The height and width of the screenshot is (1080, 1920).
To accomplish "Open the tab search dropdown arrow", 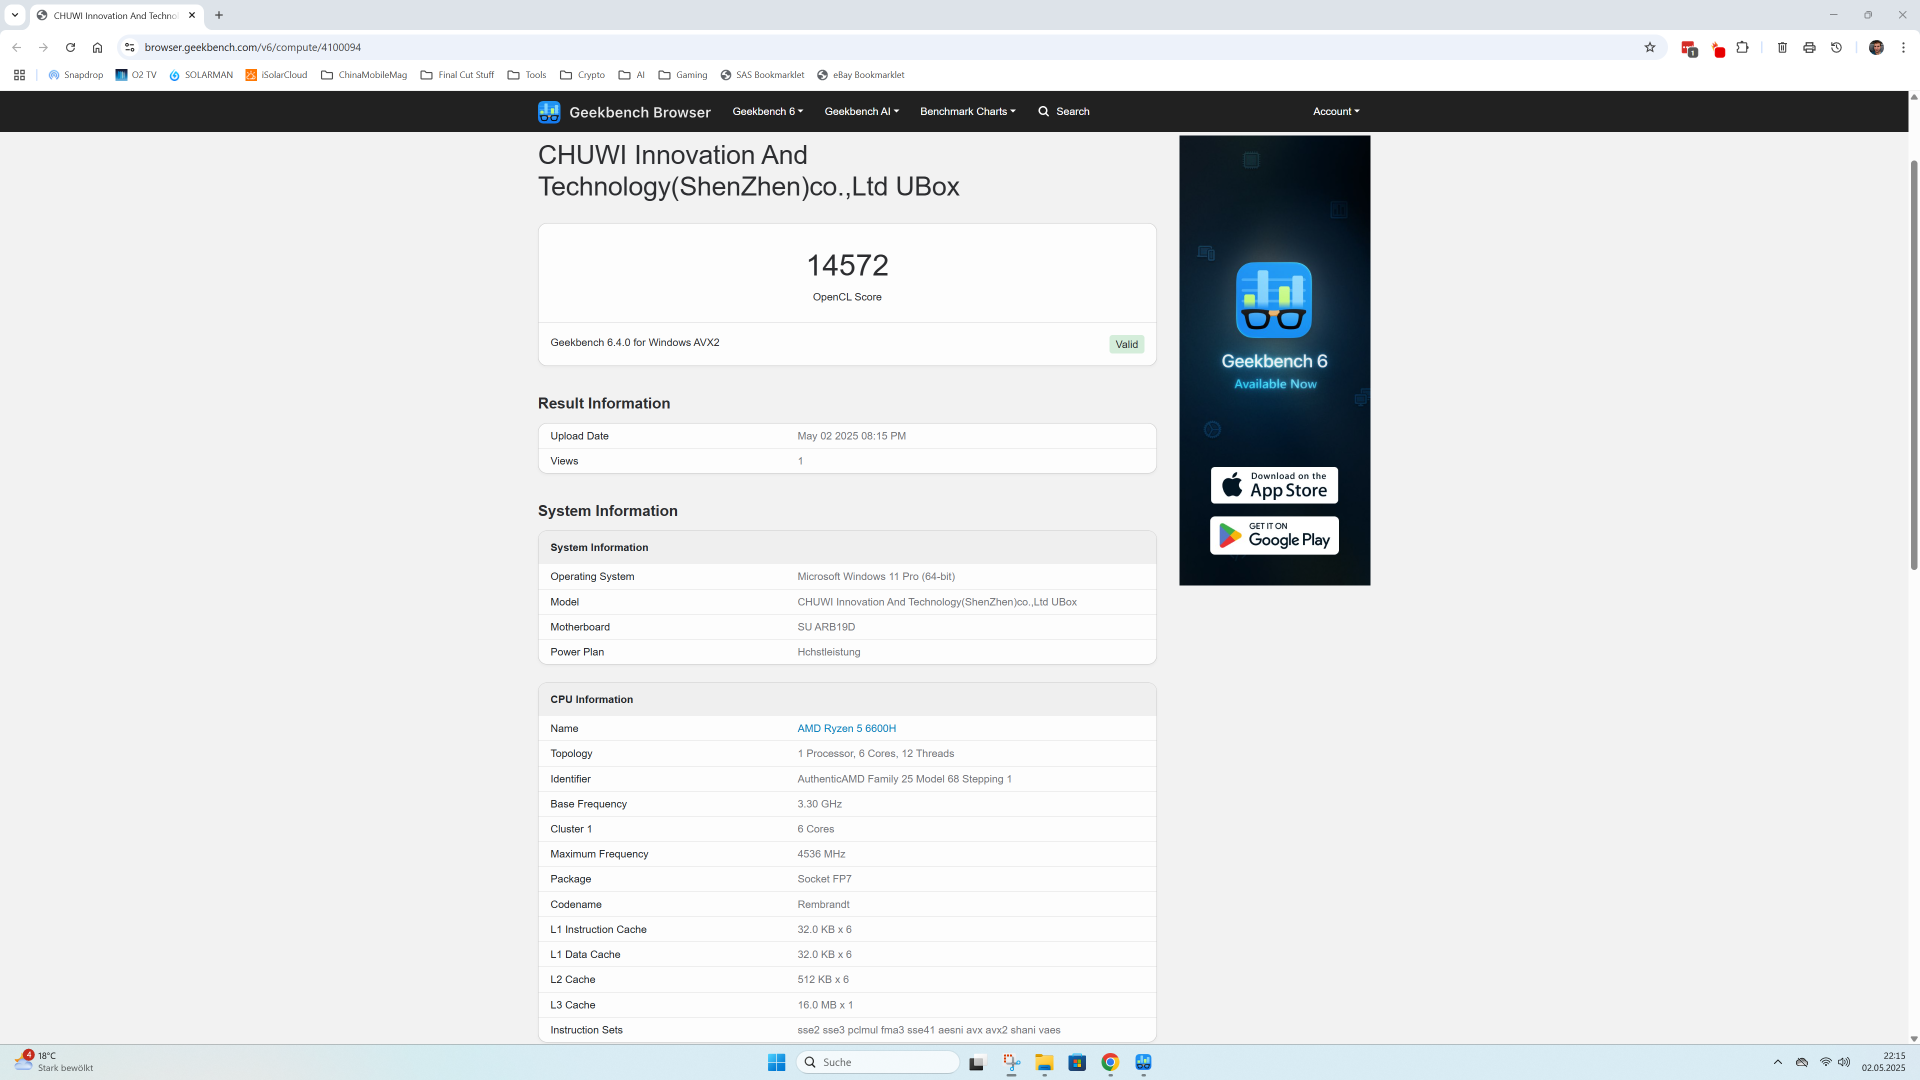I will pyautogui.click(x=15, y=15).
